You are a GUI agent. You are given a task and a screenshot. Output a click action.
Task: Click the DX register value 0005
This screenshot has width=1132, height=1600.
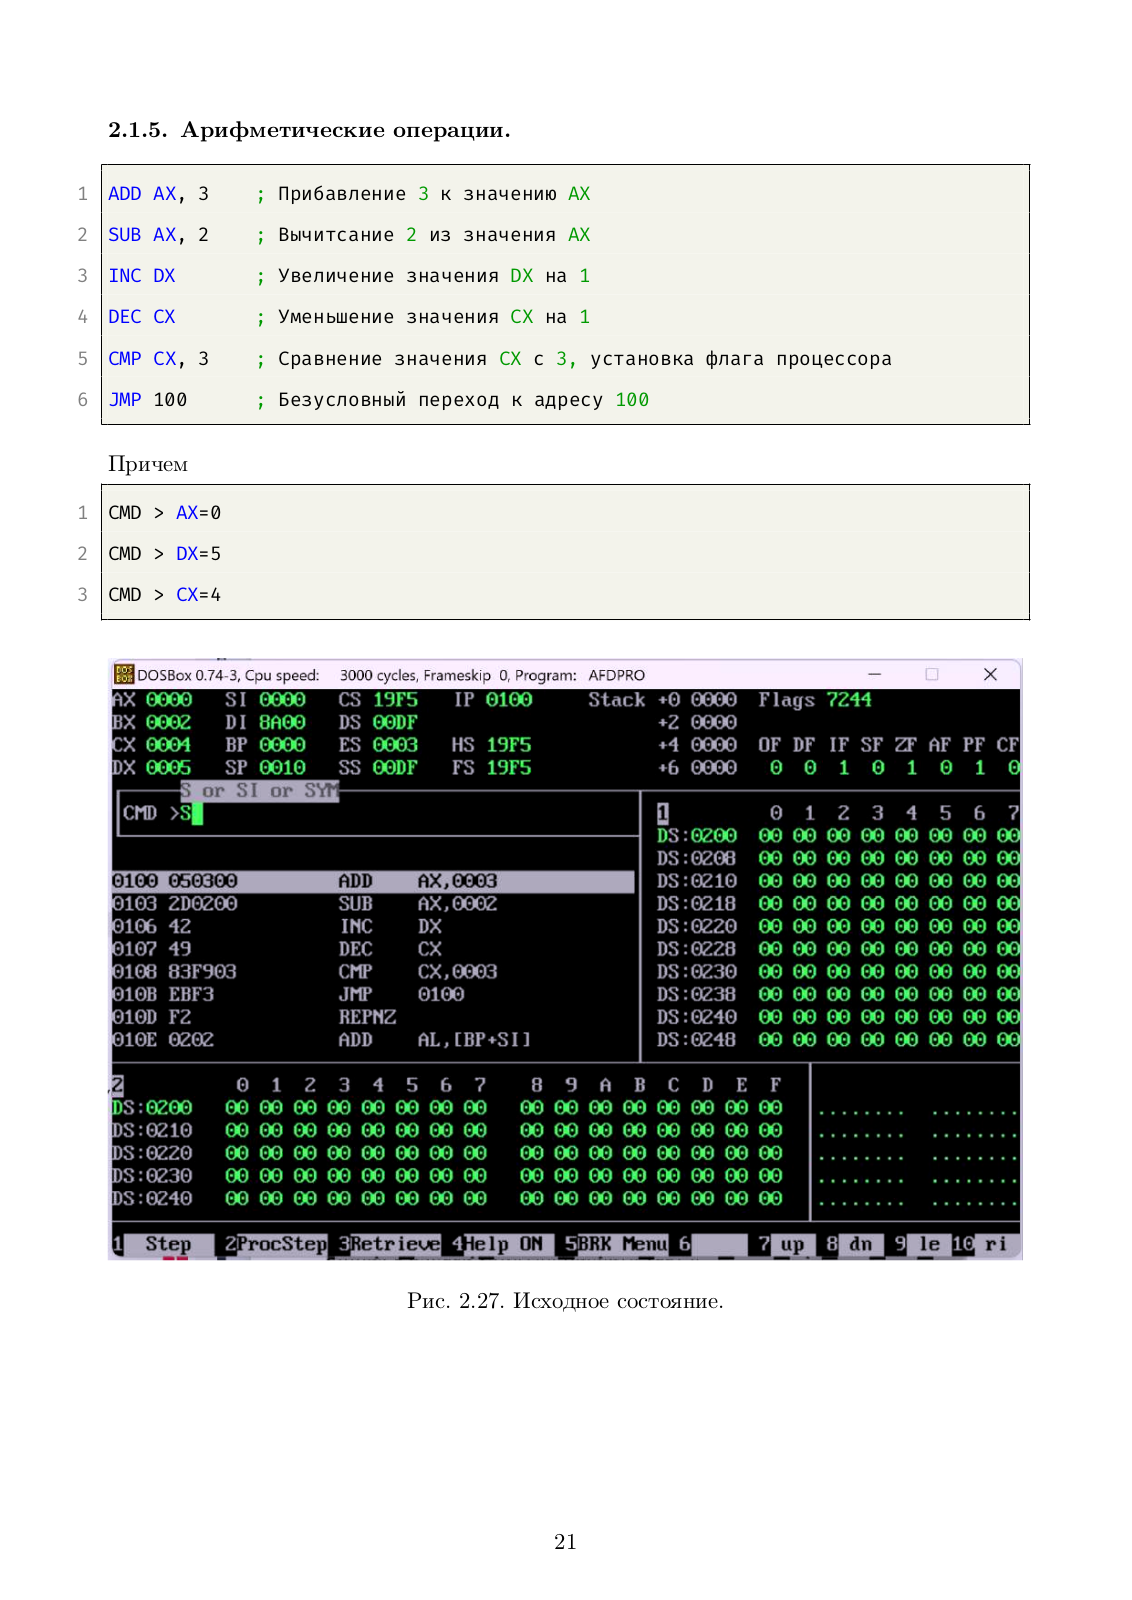[169, 768]
